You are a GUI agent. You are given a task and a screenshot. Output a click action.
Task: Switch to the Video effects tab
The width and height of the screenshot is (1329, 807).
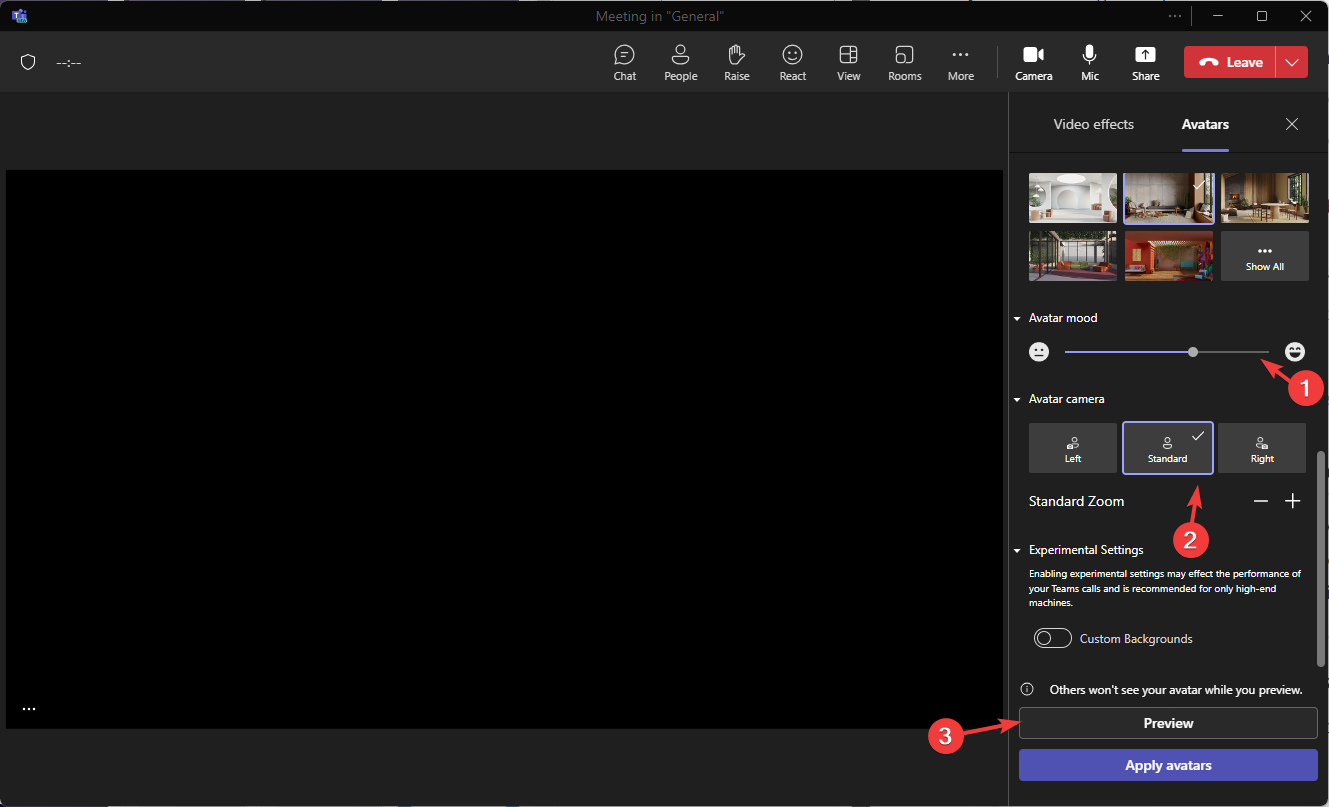coord(1094,125)
